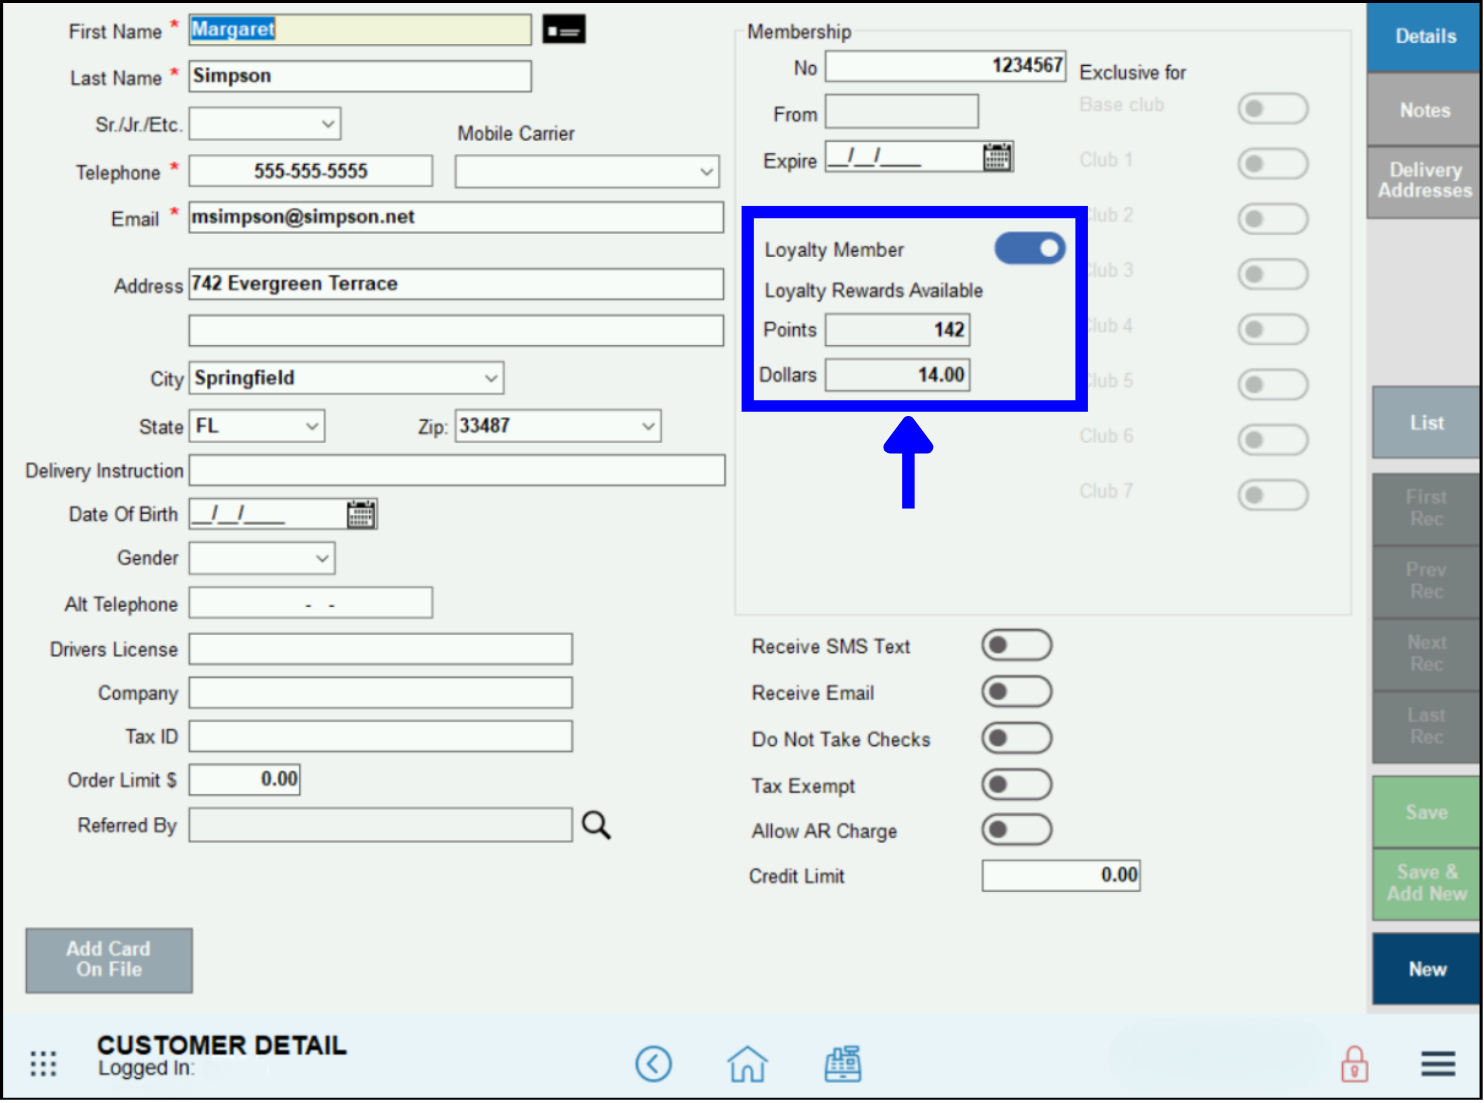Click inside the Membership No field
The height and width of the screenshot is (1103, 1484).
pos(944,66)
